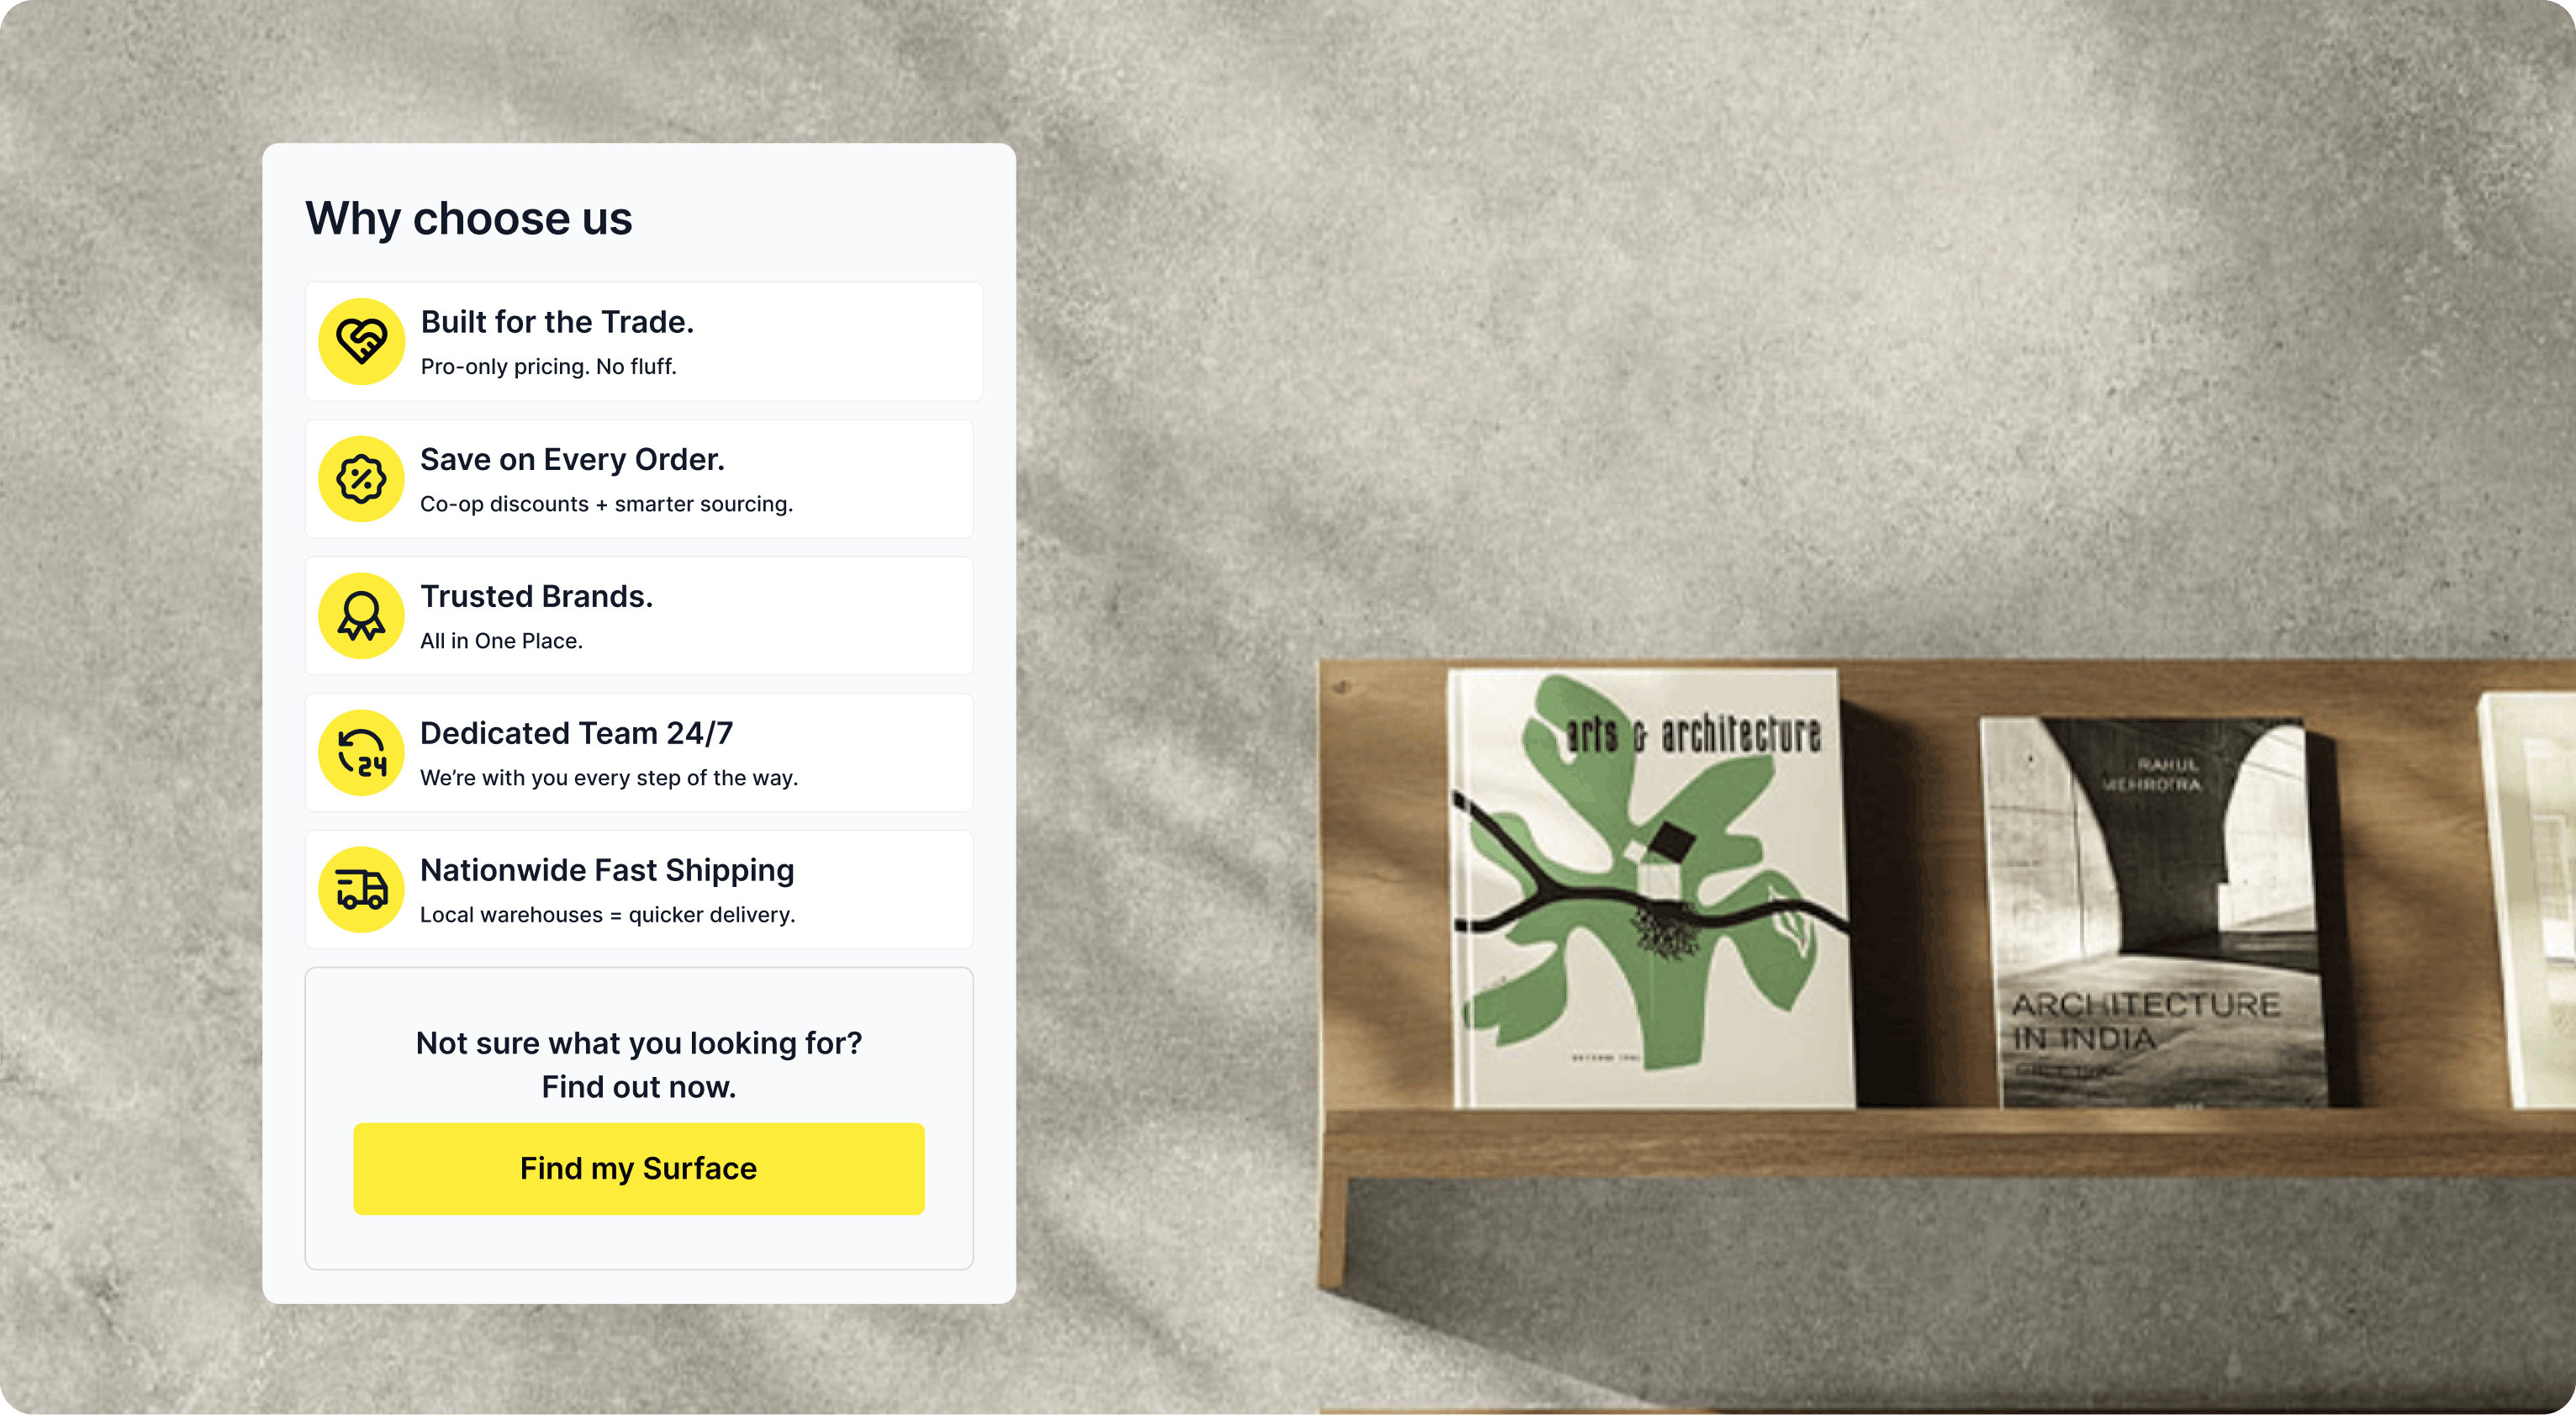The width and height of the screenshot is (2576, 1415).
Task: Click the percent discount badge icon
Action: [361, 479]
